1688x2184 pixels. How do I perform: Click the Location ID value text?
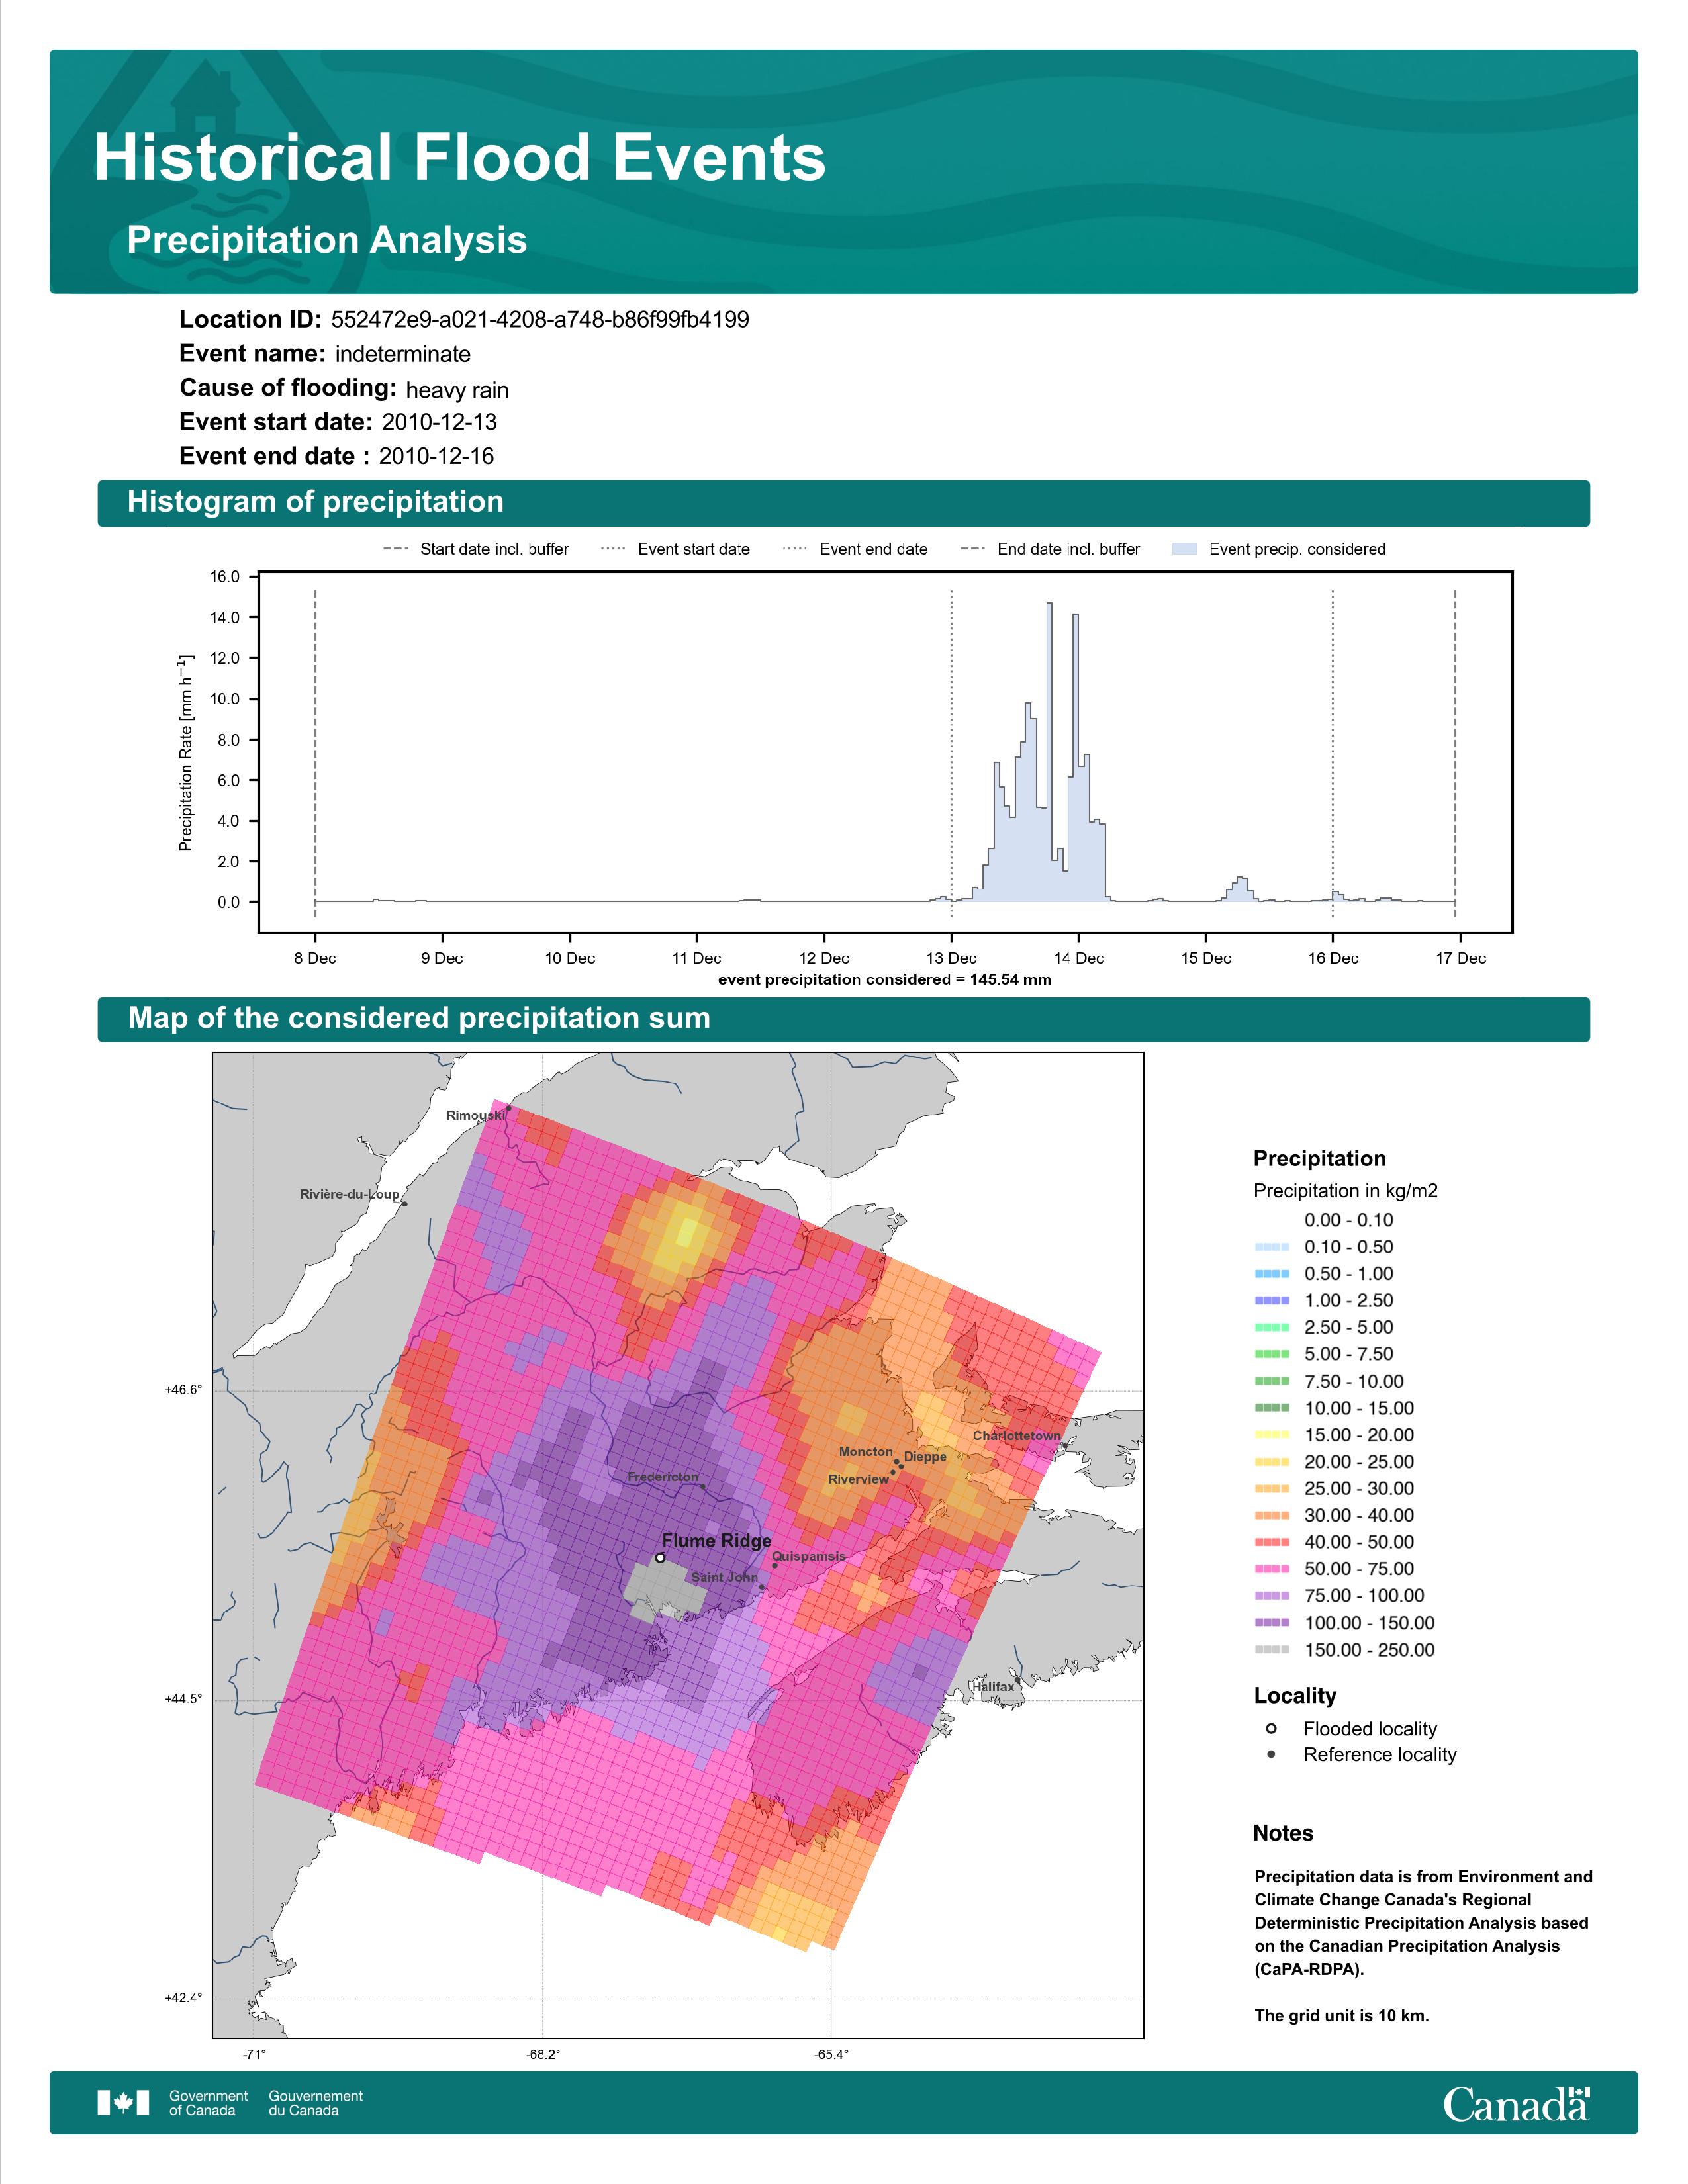click(x=540, y=320)
